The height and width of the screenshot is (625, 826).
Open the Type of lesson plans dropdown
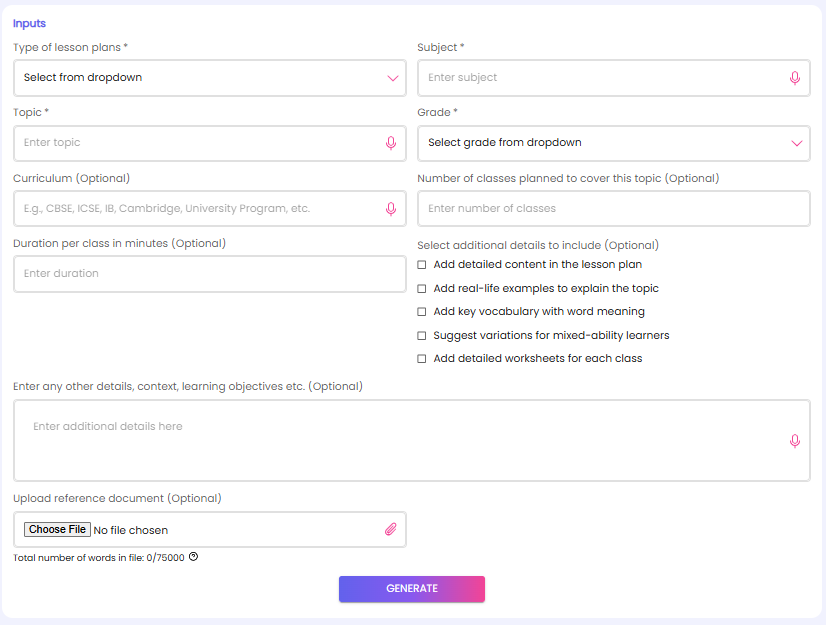tap(210, 78)
